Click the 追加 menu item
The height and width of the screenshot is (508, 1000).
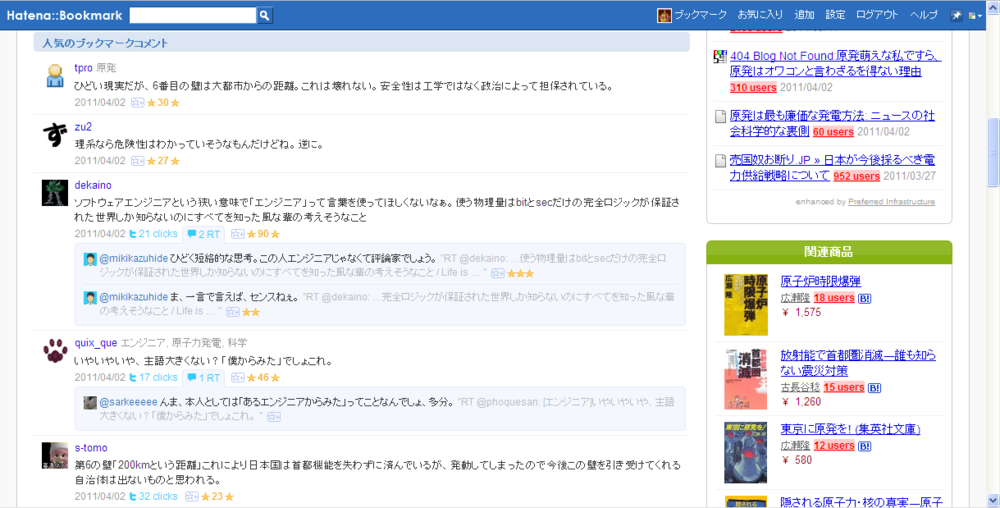(804, 15)
